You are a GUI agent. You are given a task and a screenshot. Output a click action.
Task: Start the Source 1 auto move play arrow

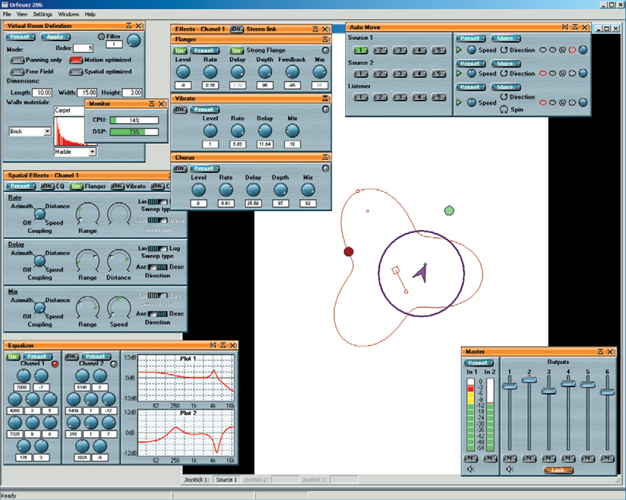click(459, 50)
